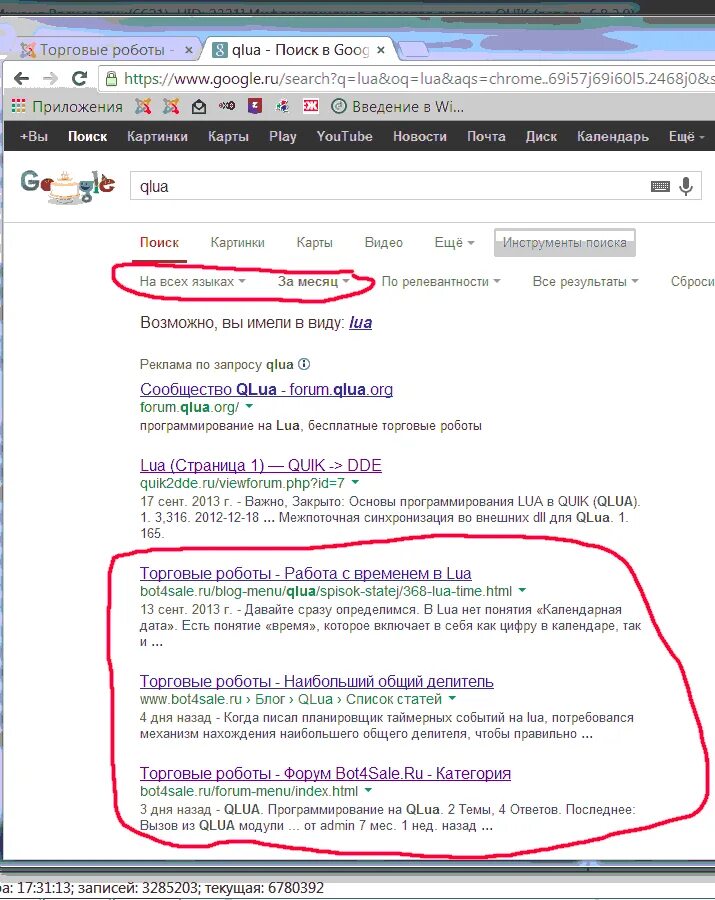The height and width of the screenshot is (900, 715).
Task: Expand Ещё dropdown in the black Google bar
Action: 686,137
